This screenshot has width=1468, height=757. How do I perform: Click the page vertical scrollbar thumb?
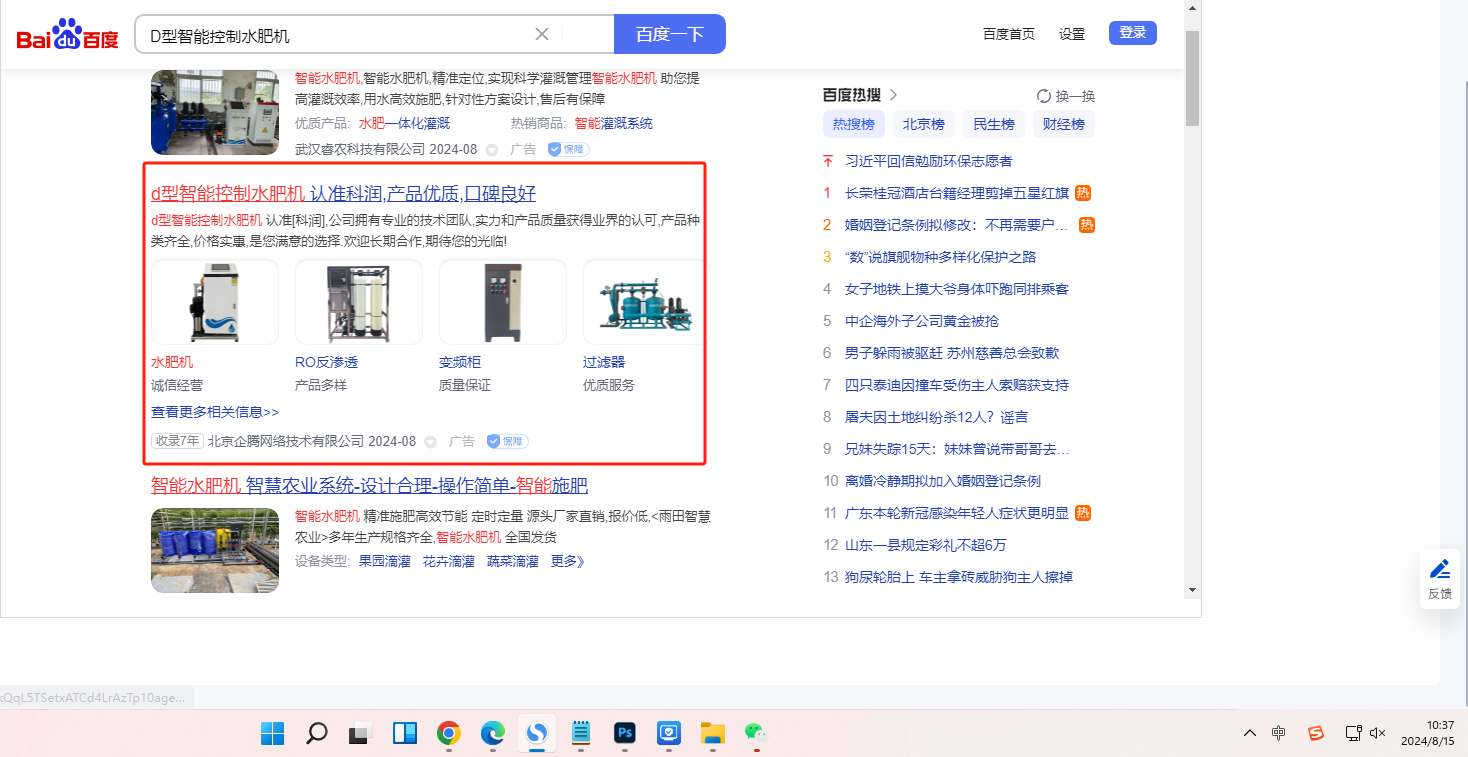pyautogui.click(x=1191, y=77)
